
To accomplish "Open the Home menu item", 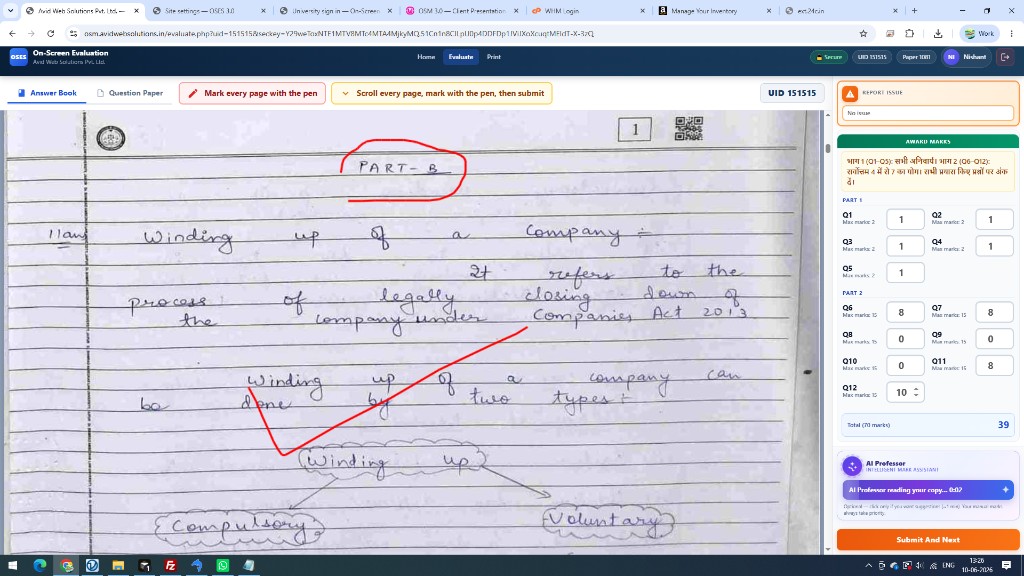I will point(426,57).
